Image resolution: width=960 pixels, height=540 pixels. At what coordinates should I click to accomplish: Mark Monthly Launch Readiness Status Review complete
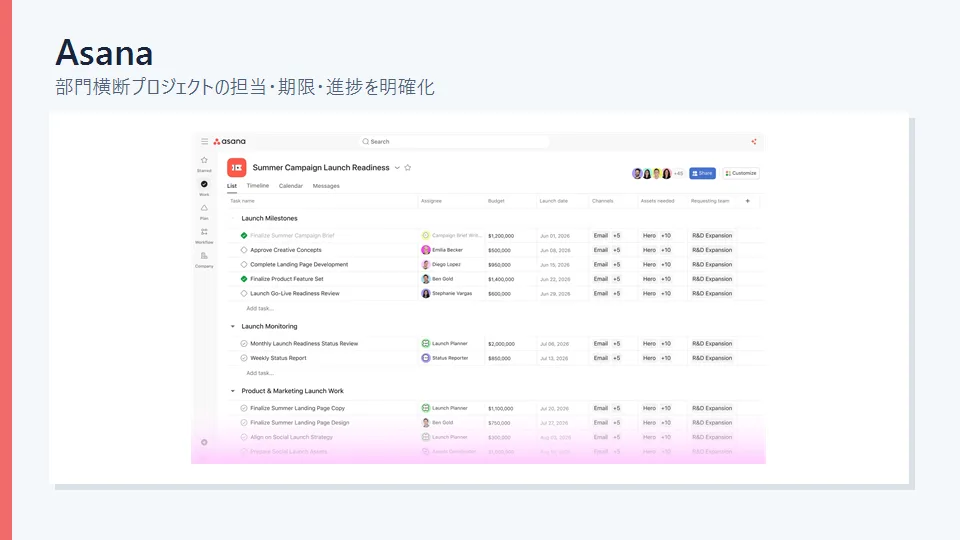pos(244,343)
